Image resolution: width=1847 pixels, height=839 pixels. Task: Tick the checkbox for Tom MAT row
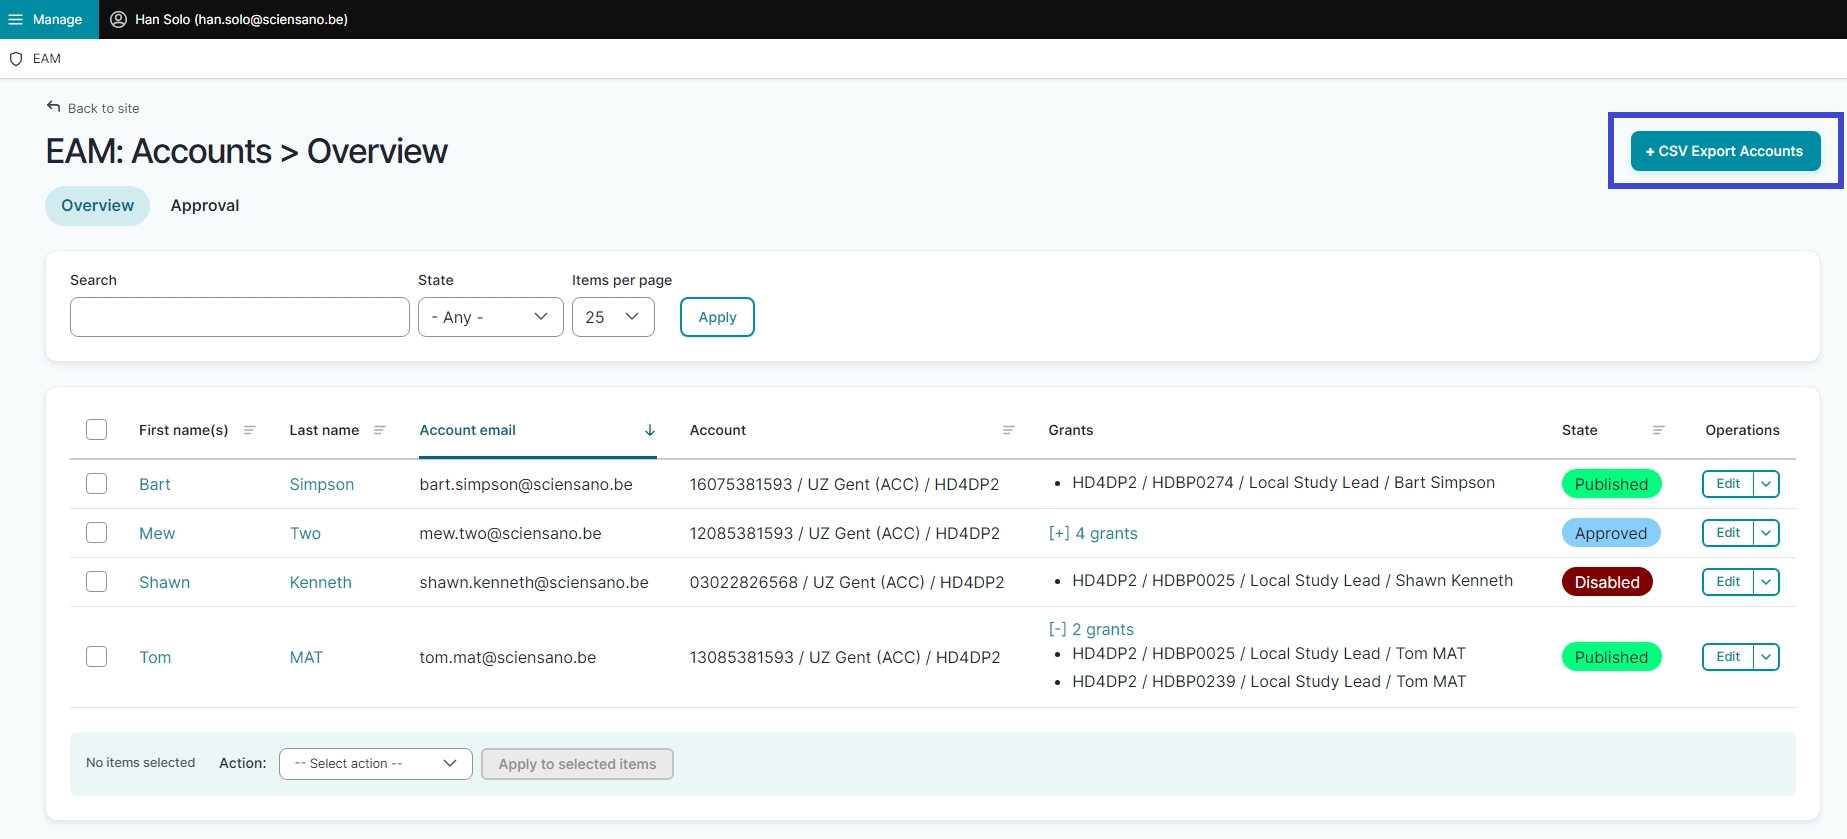pyautogui.click(x=97, y=657)
